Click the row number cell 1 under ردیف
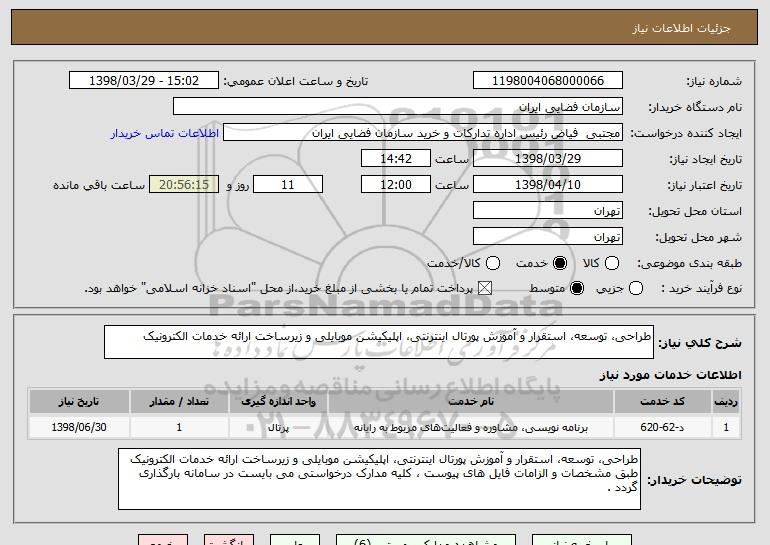Screen dimensions: 770x545 (726, 427)
